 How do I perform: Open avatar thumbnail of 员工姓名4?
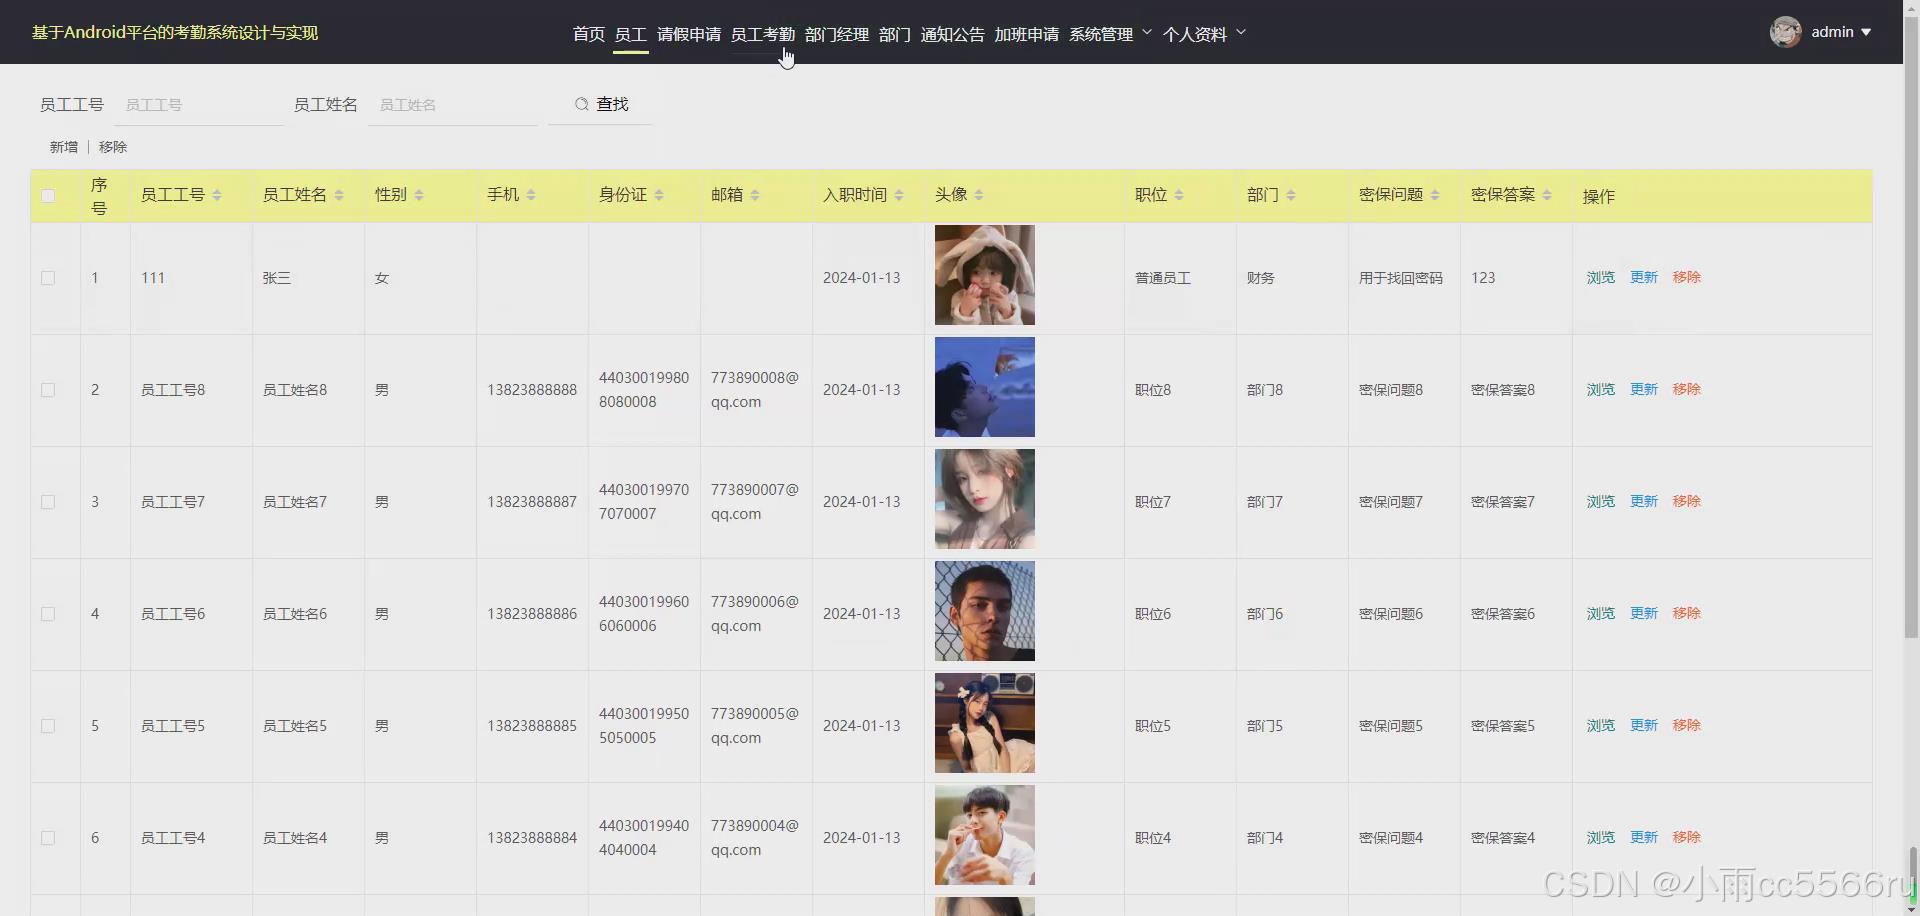(x=985, y=835)
